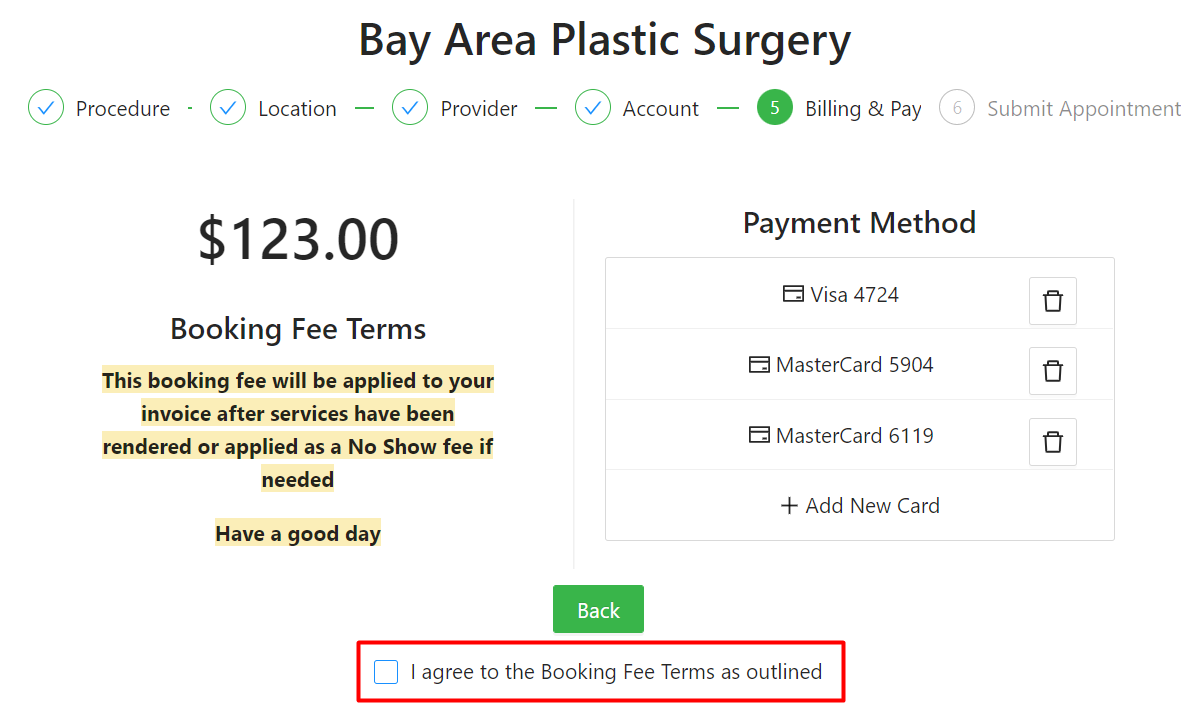Delete the Visa 4724 card

click(1052, 301)
